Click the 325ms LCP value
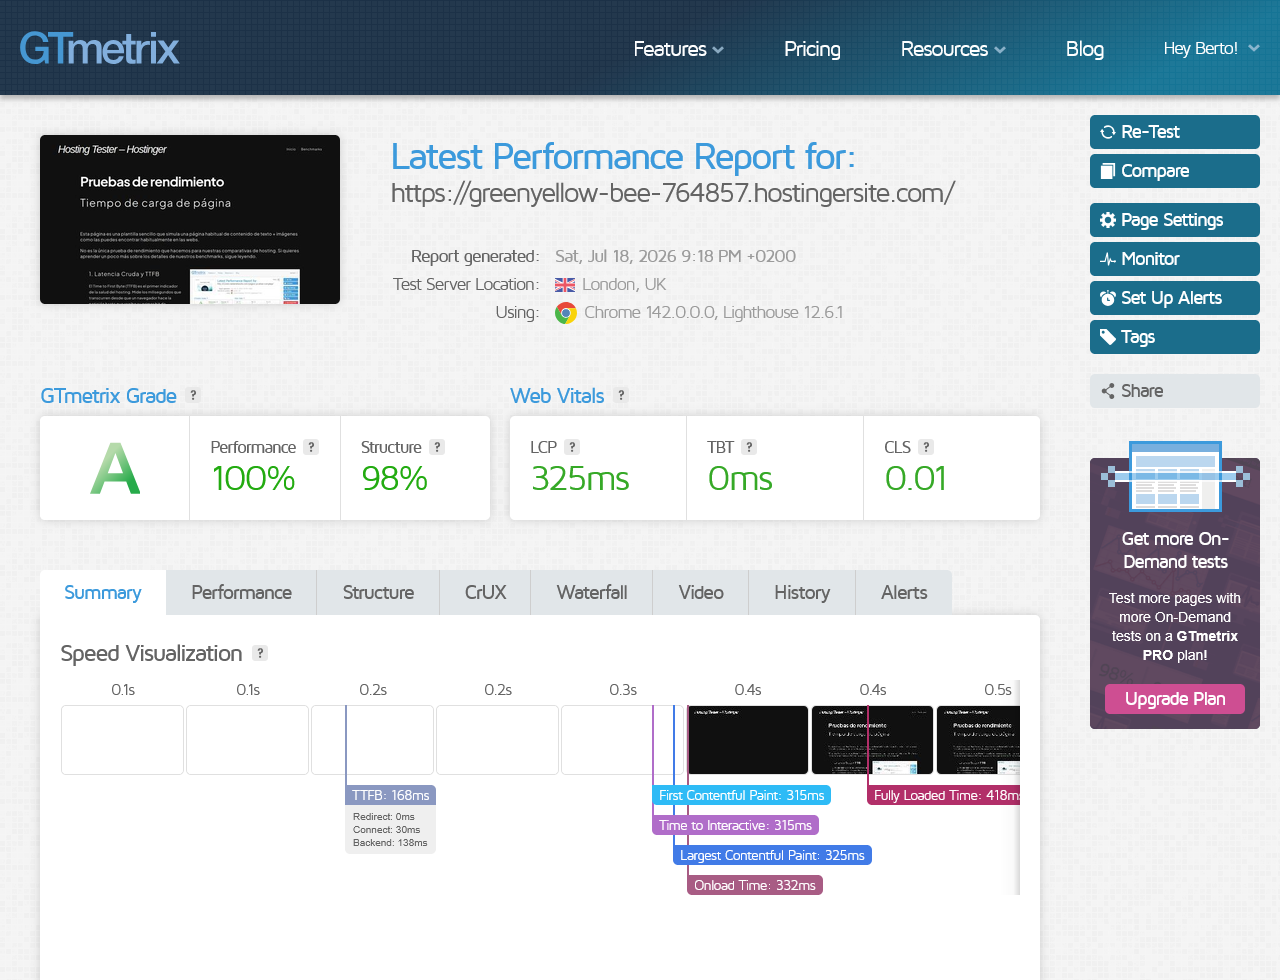Viewport: 1280px width, 980px height. [580, 479]
